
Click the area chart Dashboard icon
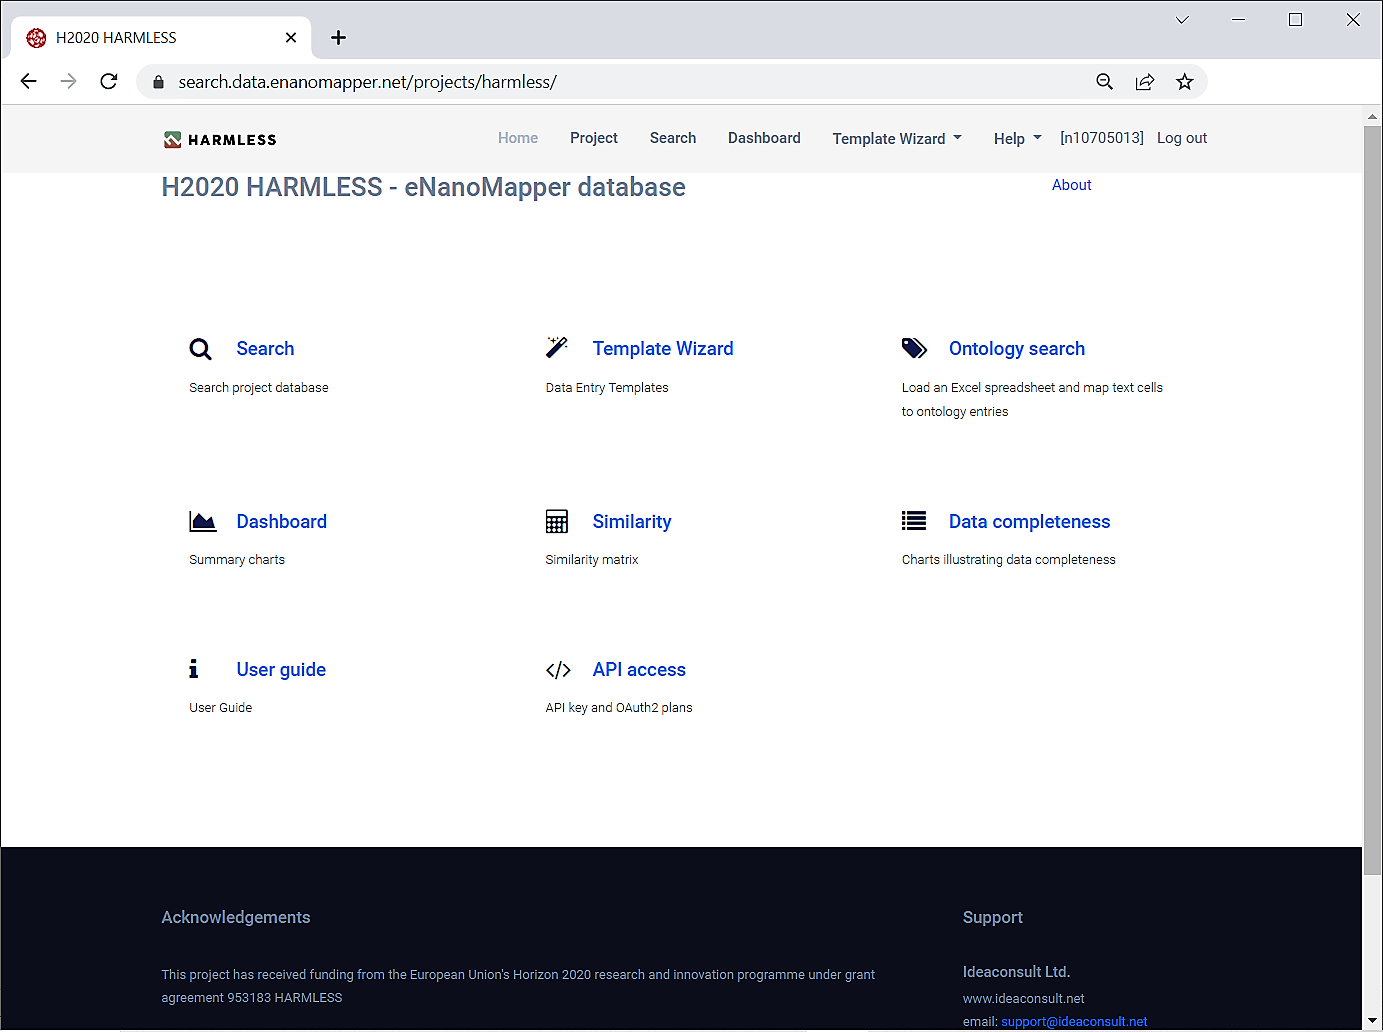pos(203,521)
